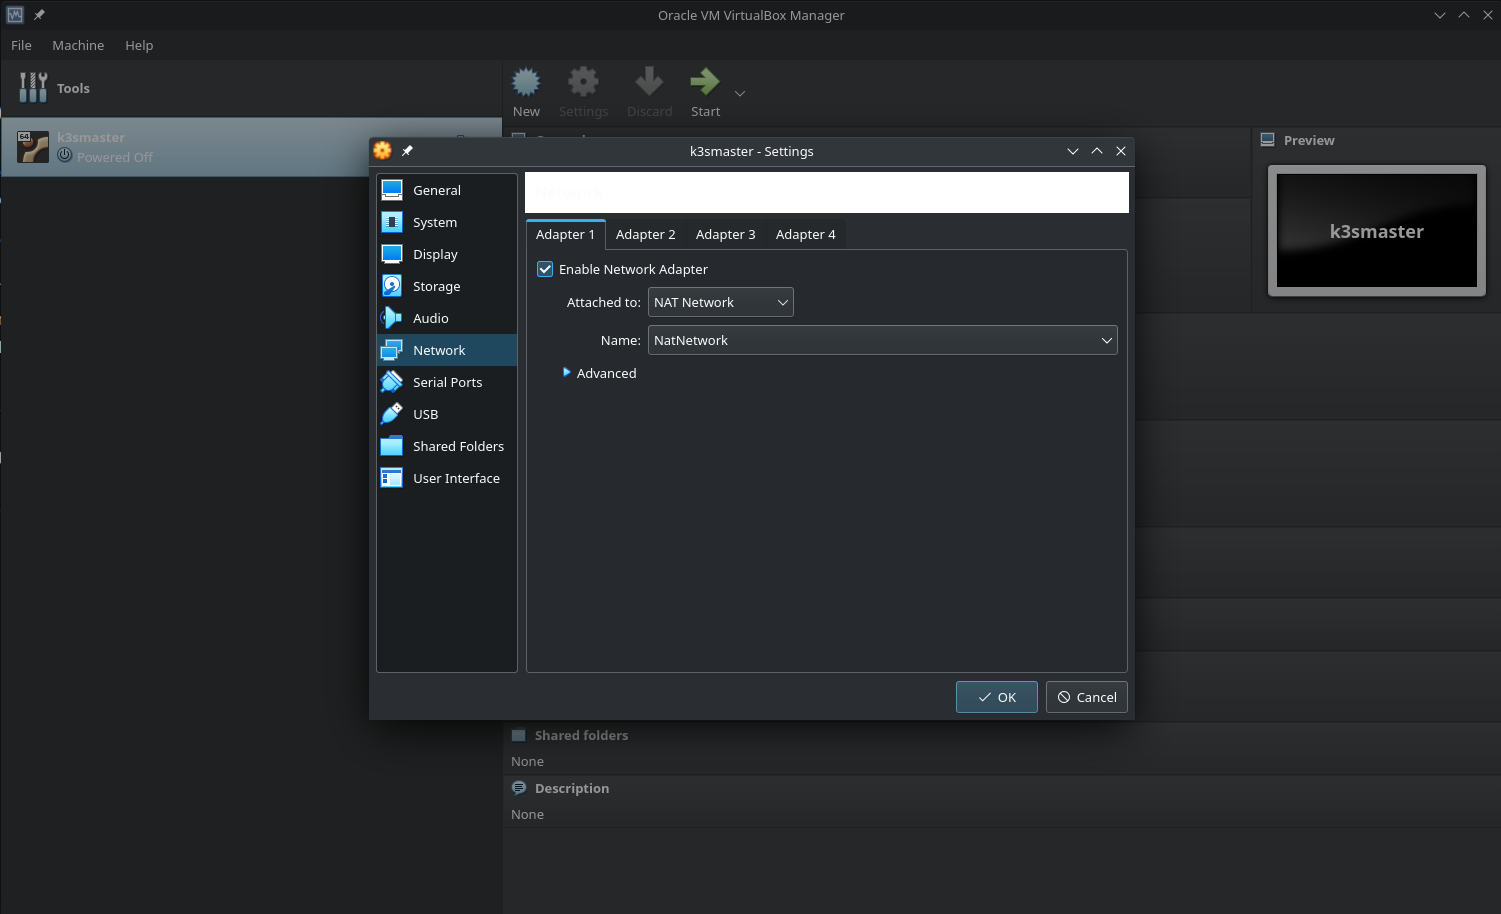Click the Preview panel heading

pyautogui.click(x=1309, y=140)
